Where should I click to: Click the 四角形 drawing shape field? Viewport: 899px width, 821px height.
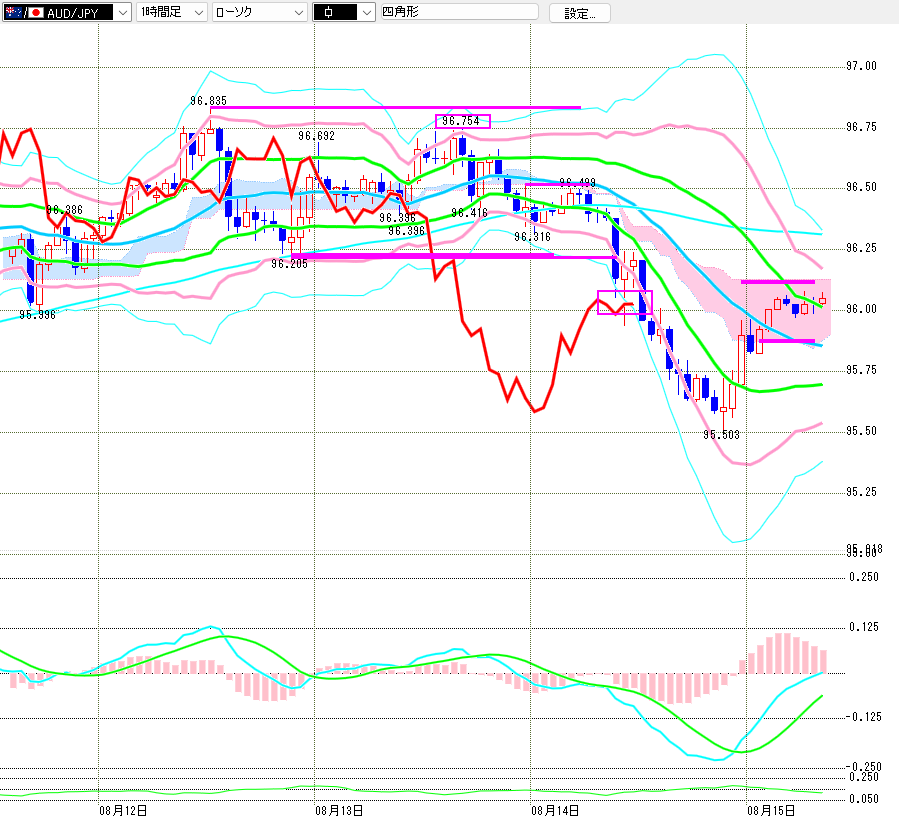point(460,11)
